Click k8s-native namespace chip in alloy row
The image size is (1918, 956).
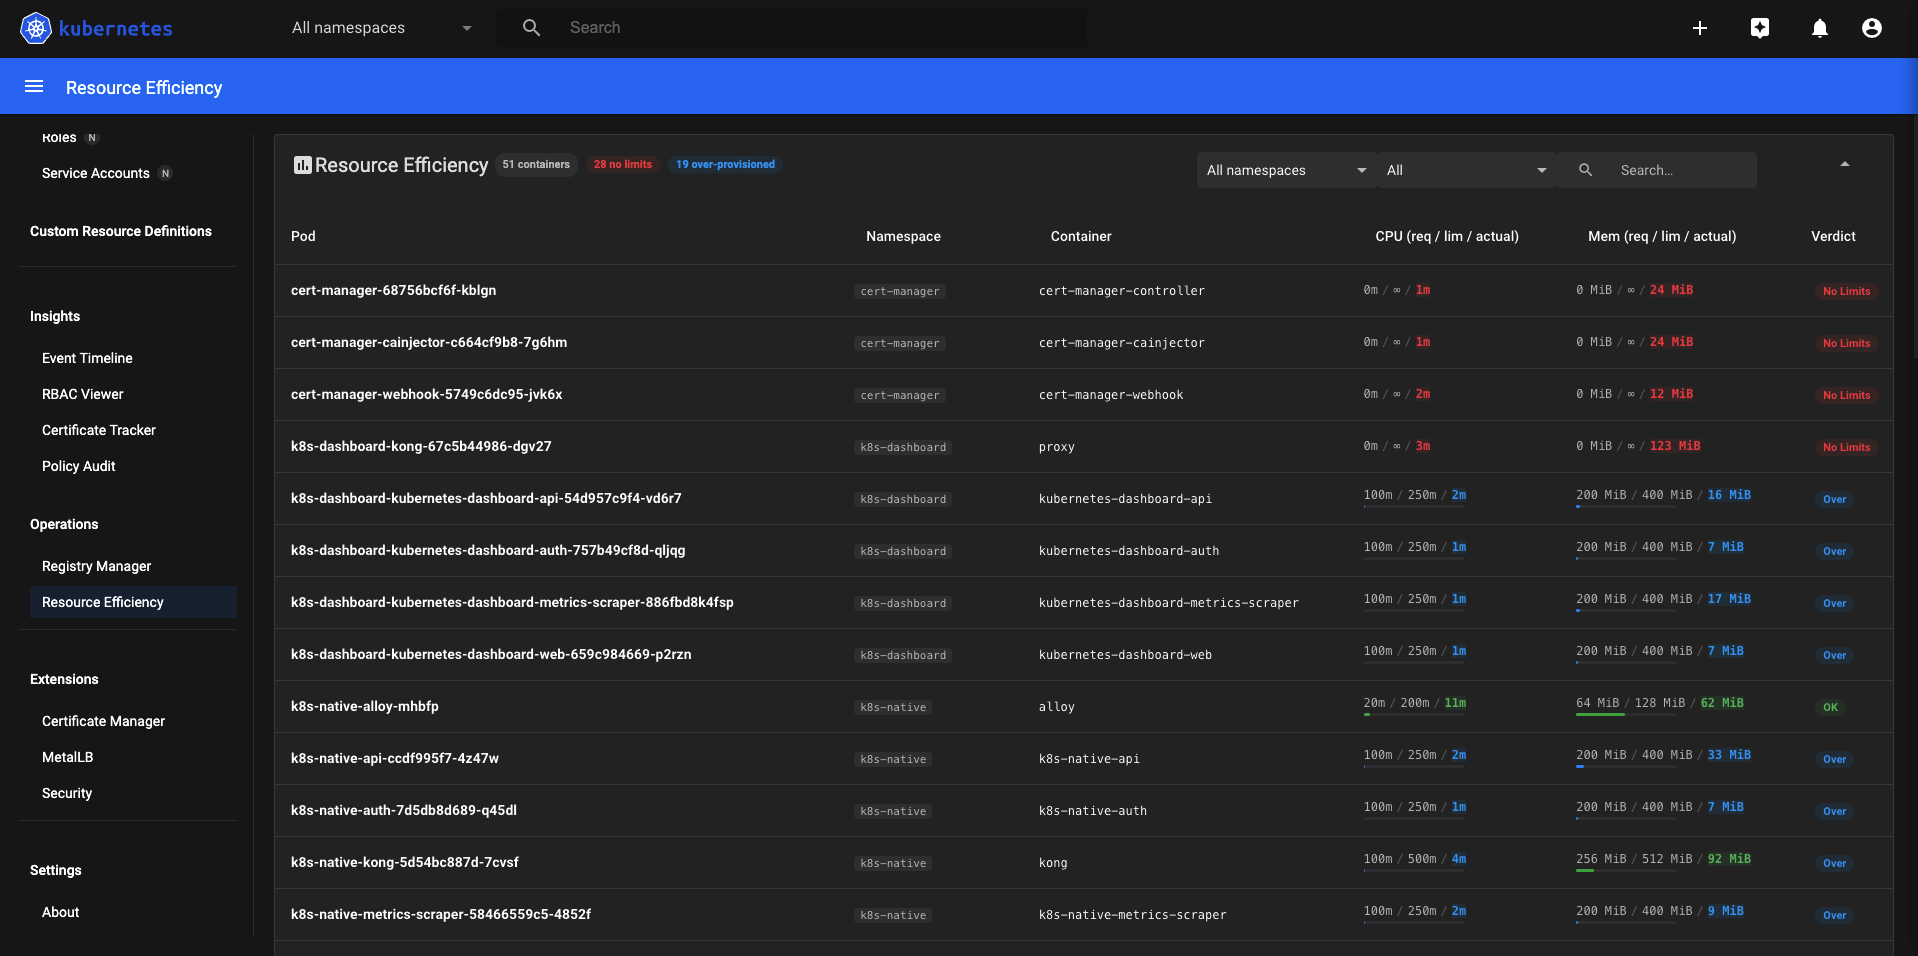point(893,707)
